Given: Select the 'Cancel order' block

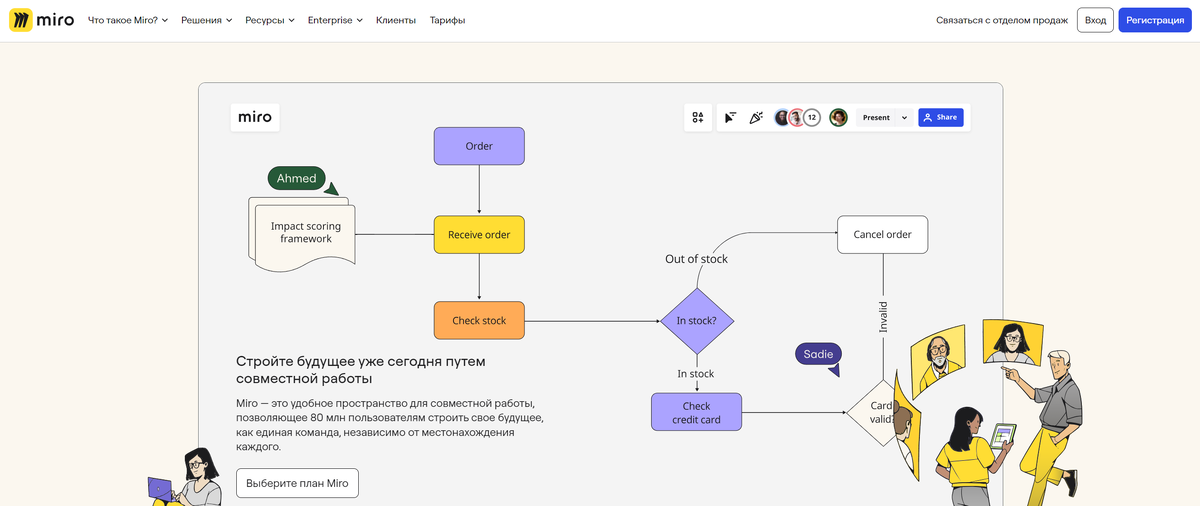Looking at the screenshot, I should tap(882, 234).
